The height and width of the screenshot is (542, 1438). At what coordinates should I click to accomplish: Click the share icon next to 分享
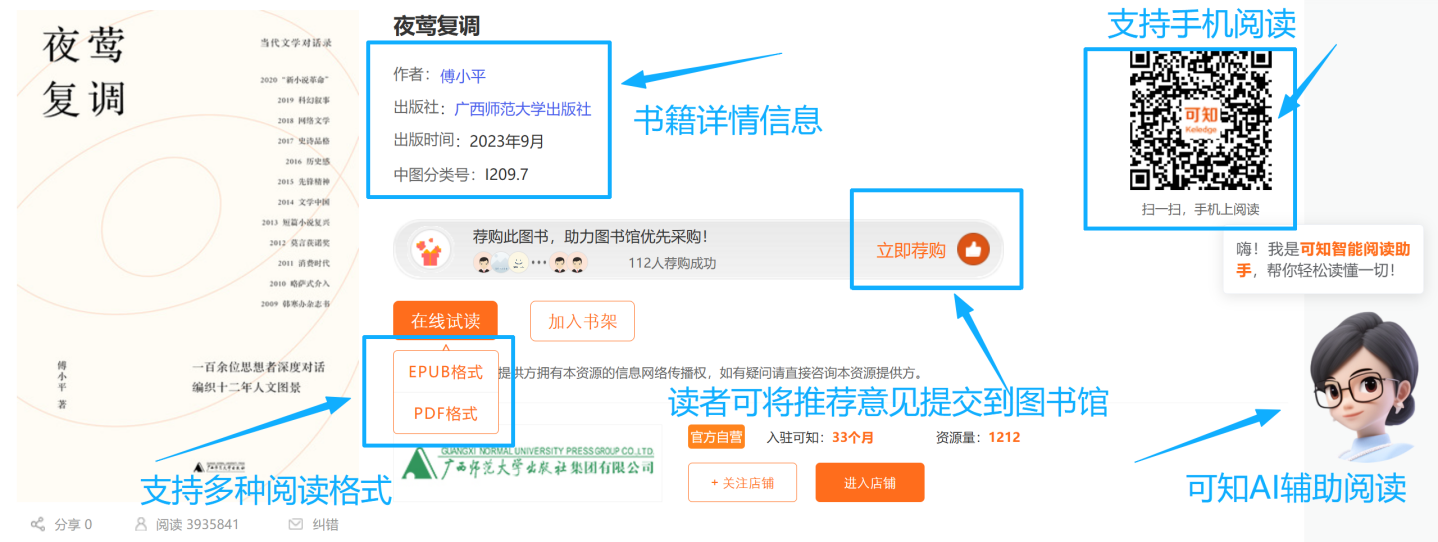click(38, 524)
